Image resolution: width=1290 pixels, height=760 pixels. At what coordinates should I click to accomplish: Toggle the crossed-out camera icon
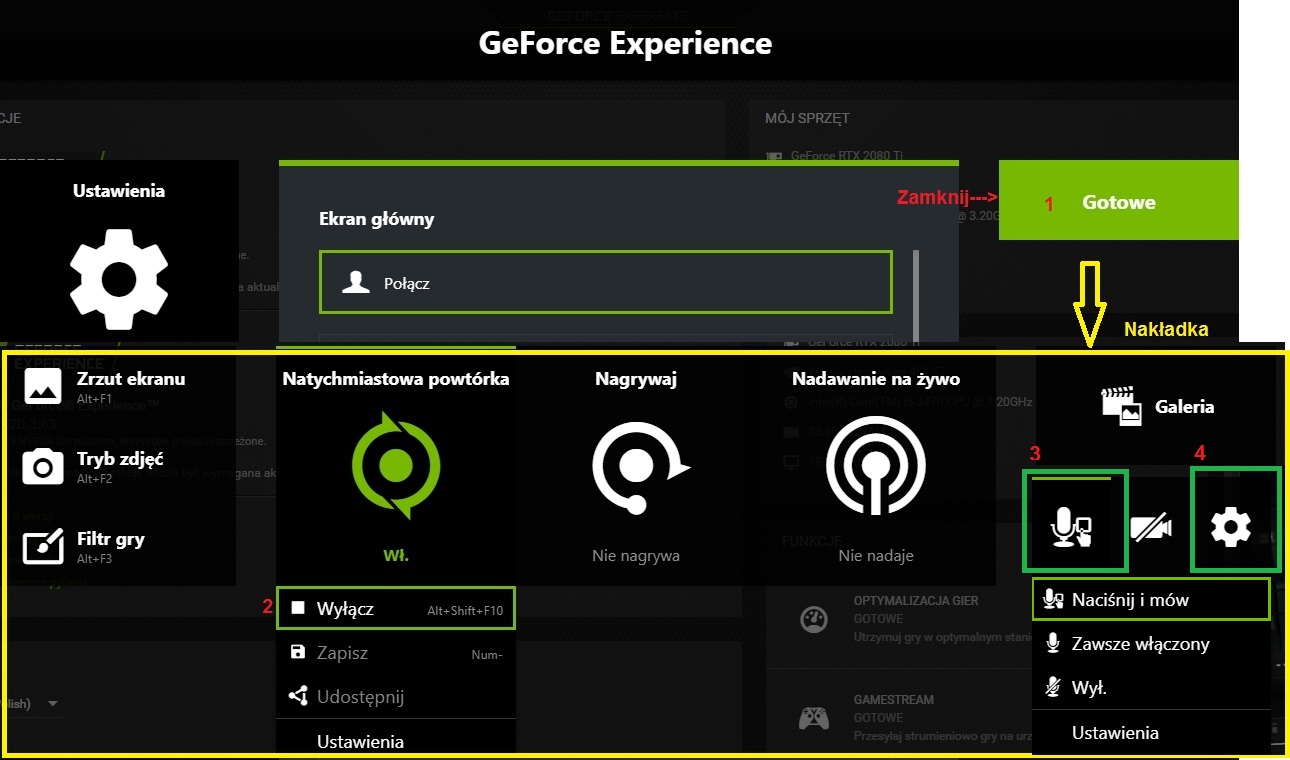(x=1151, y=527)
